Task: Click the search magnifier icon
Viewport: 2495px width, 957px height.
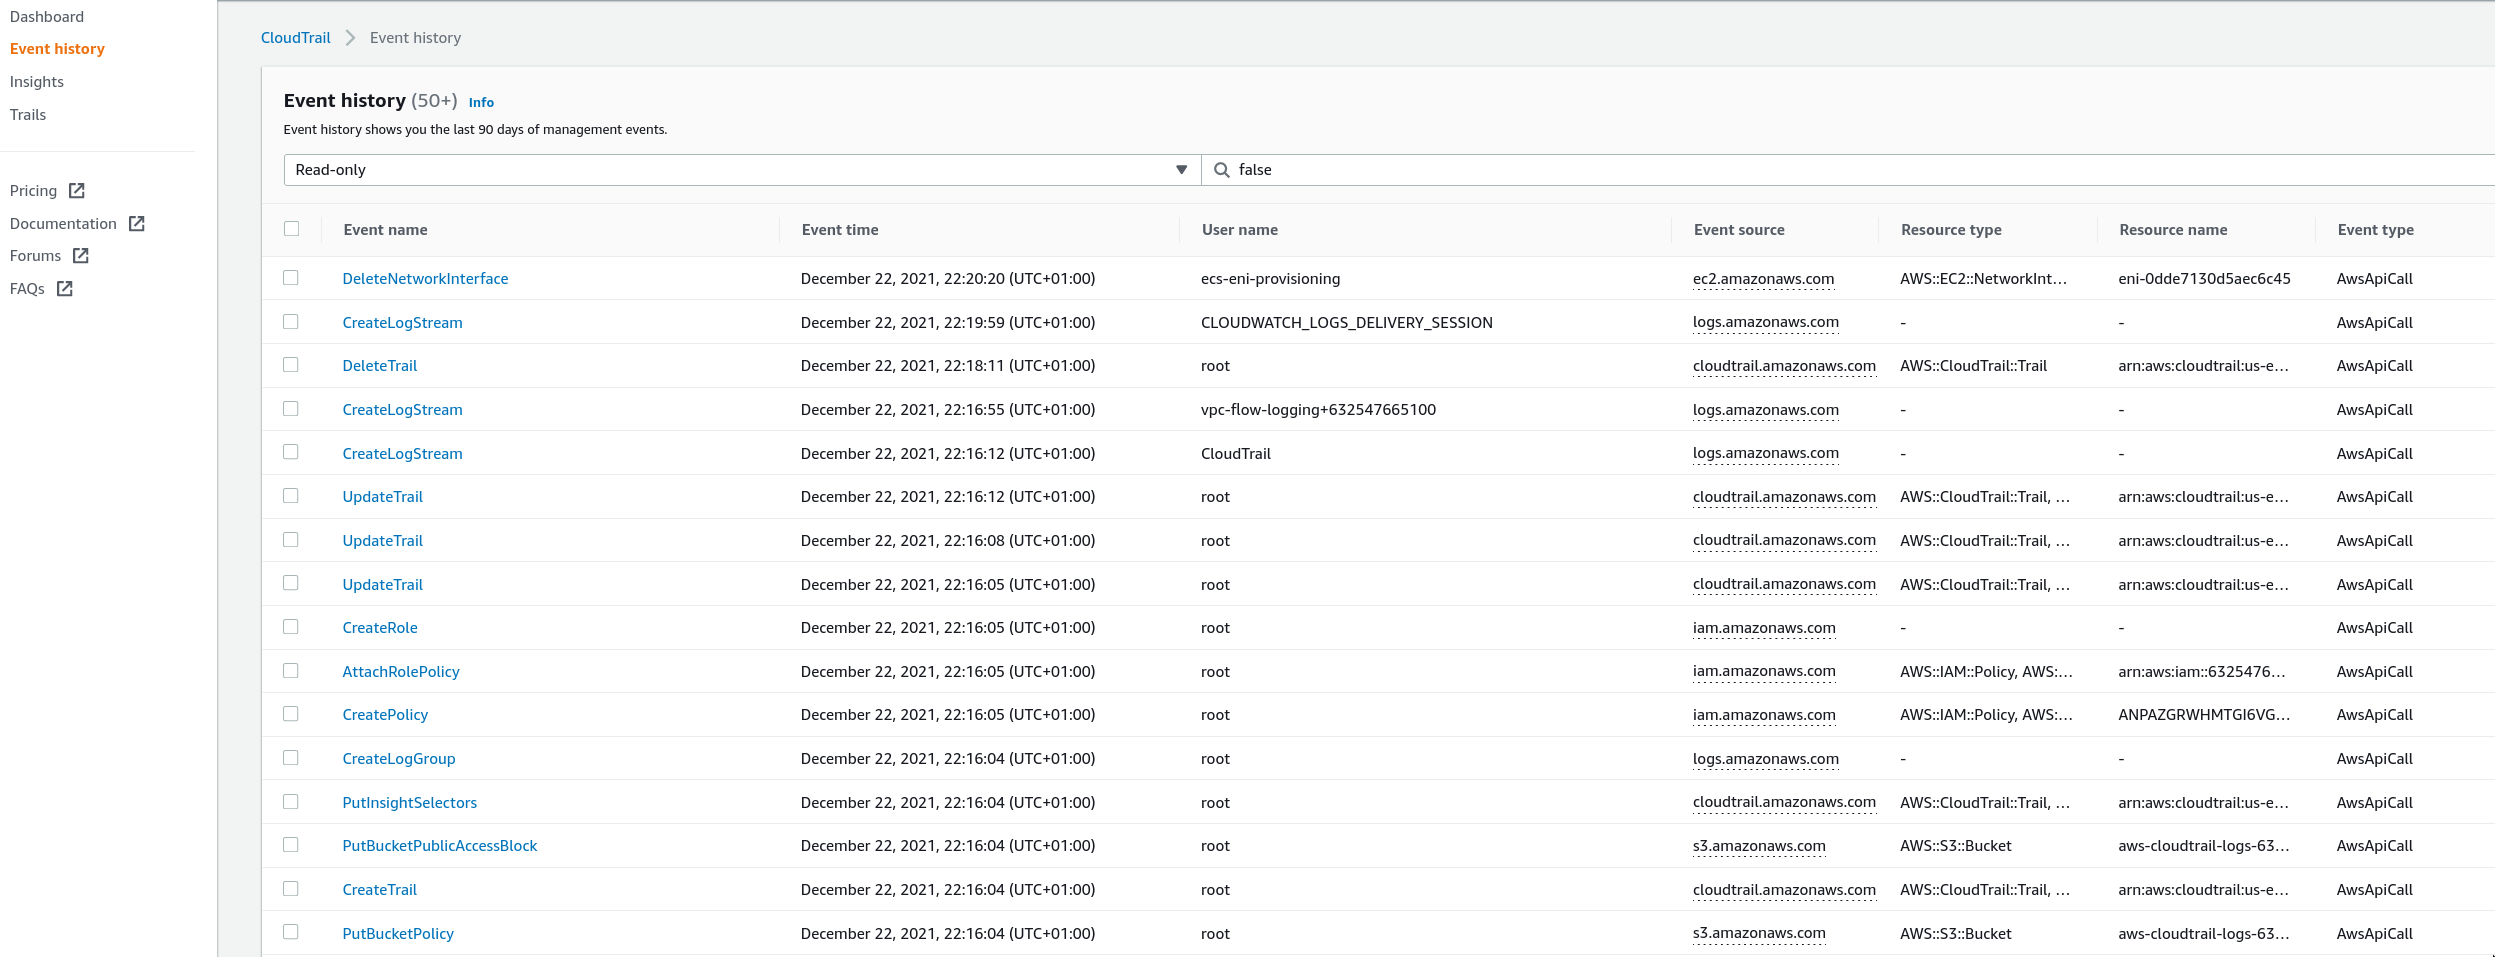Action: [x=1221, y=170]
